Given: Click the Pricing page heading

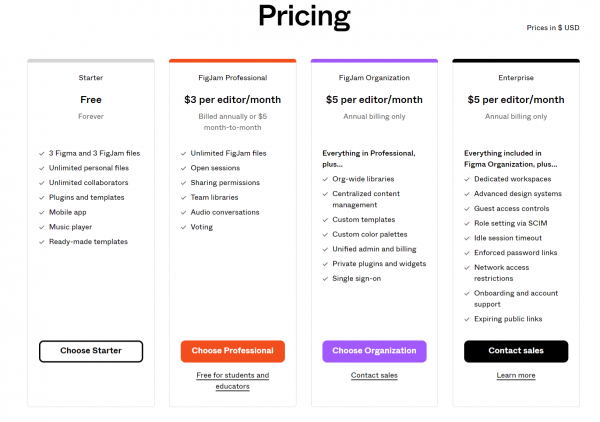Looking at the screenshot, I should tap(304, 17).
